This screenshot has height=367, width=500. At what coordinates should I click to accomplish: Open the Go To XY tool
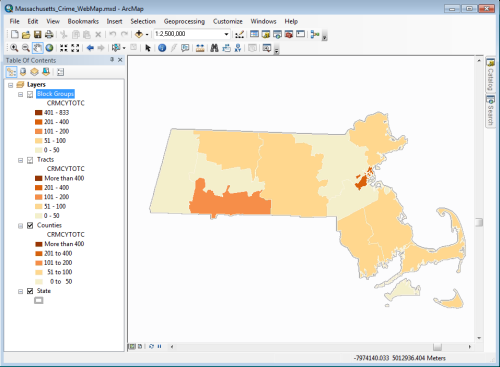tap(238, 48)
